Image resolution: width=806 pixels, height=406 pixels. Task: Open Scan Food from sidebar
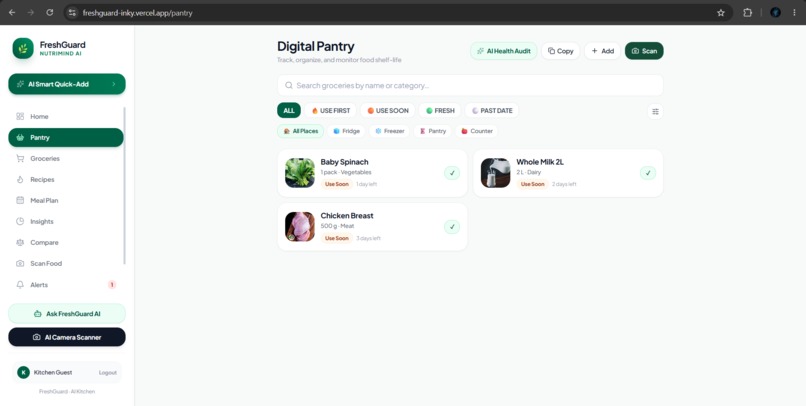pos(66,264)
